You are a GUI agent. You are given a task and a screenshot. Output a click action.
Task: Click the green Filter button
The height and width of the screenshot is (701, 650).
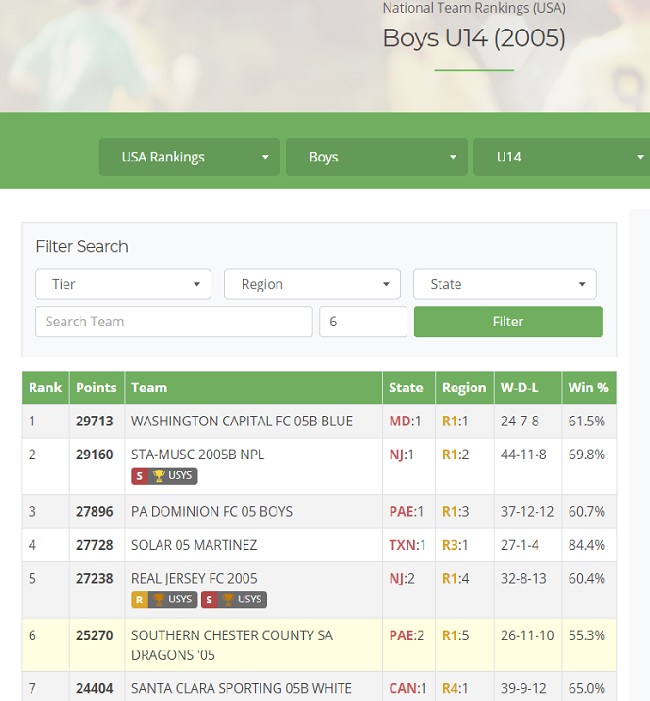[508, 321]
